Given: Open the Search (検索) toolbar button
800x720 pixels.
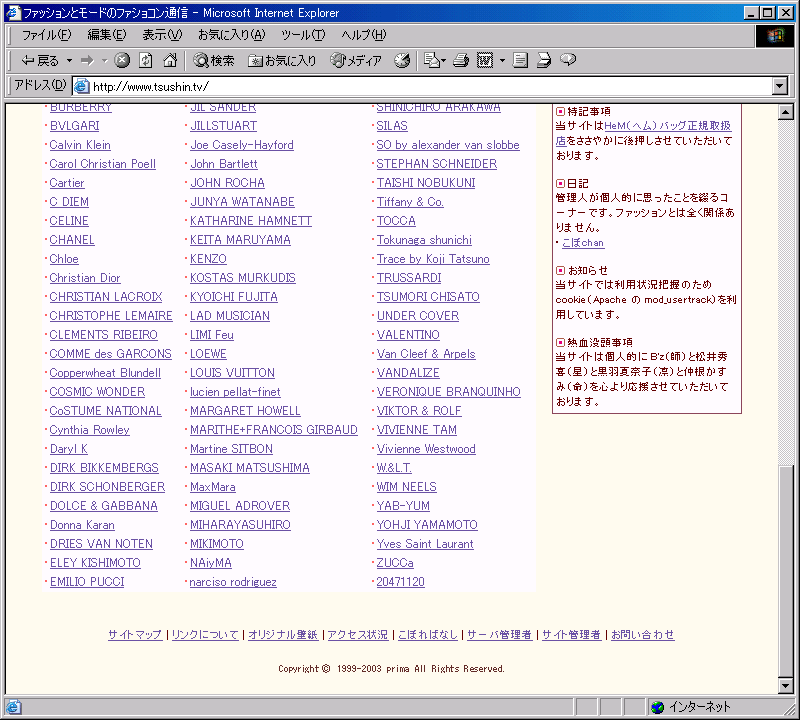Looking at the screenshot, I should point(213,61).
